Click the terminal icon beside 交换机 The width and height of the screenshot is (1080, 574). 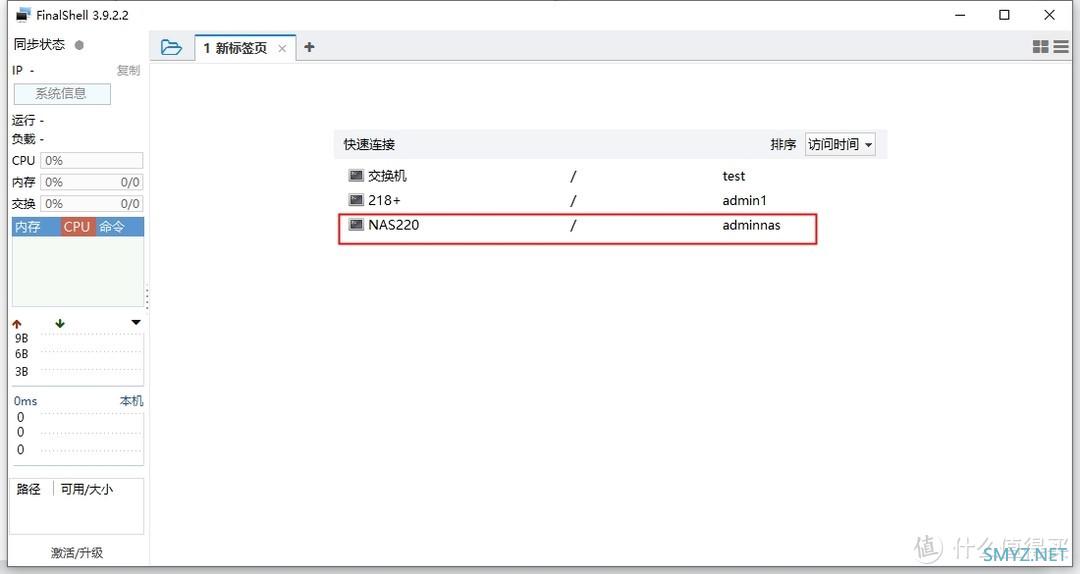pos(356,176)
